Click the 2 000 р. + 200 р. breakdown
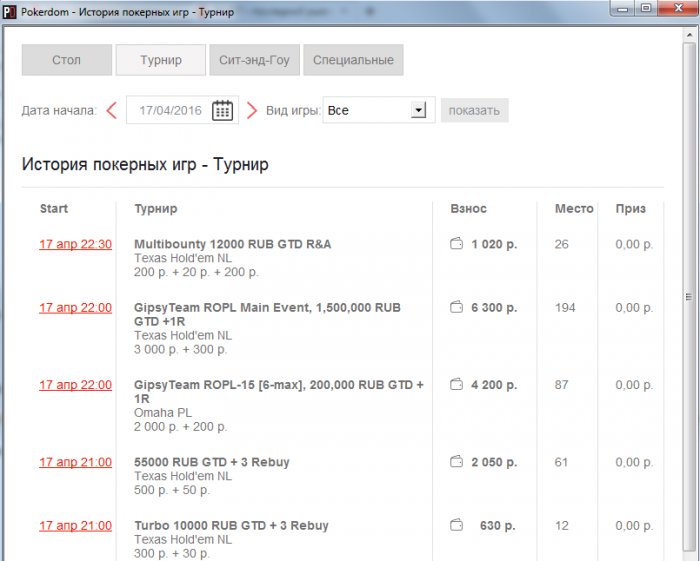Viewport: 700px width, 561px height. click(180, 427)
